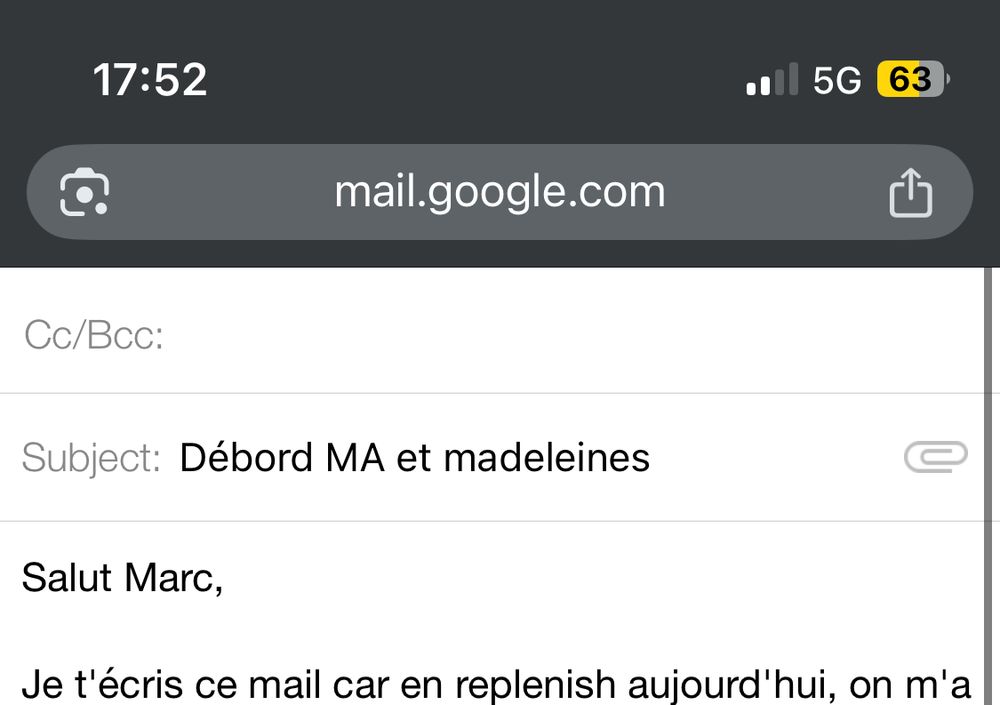Tap the Subject label
Viewport: 1000px width, 705px height.
point(89,457)
